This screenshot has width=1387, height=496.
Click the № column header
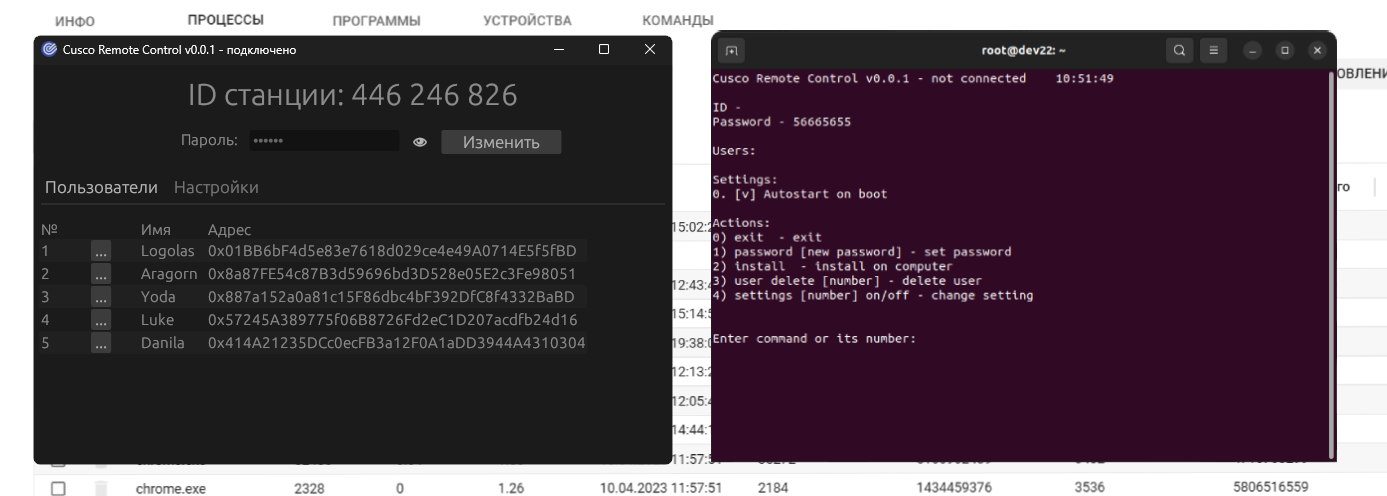49,230
